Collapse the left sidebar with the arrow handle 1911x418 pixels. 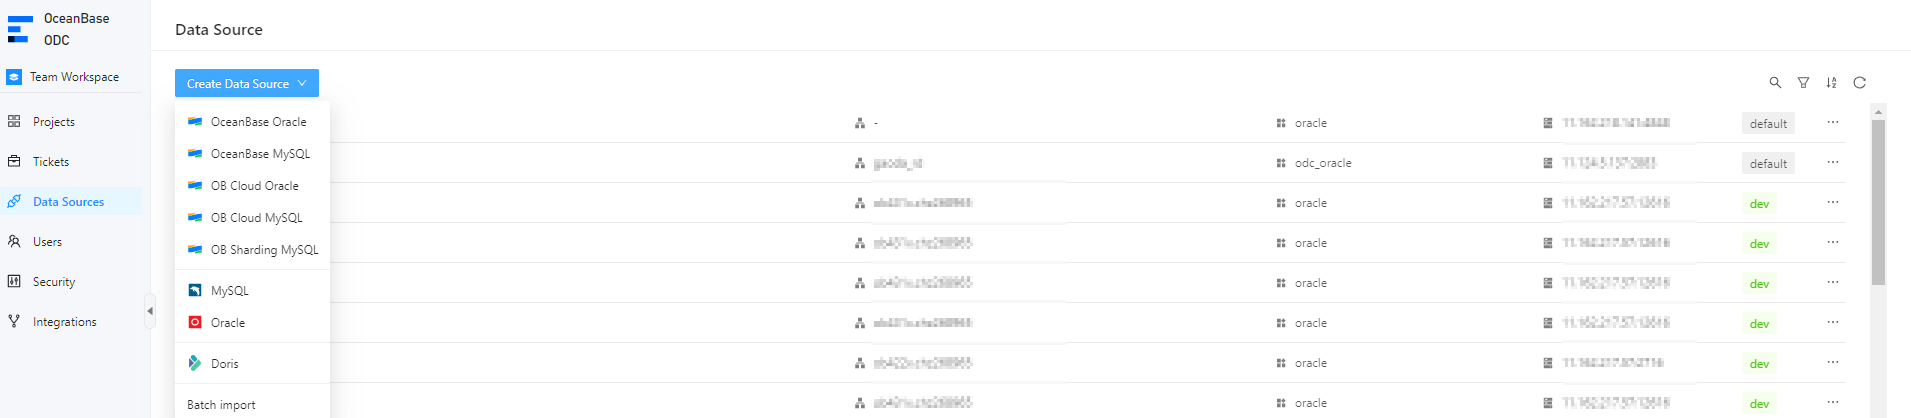tap(150, 311)
